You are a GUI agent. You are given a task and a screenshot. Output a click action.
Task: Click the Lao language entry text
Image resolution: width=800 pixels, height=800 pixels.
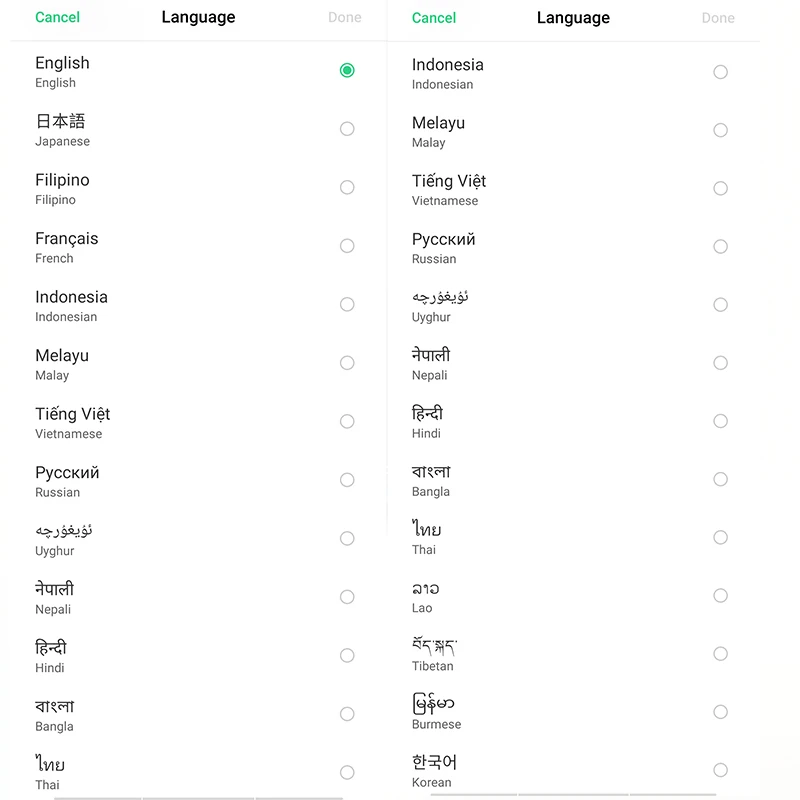point(425,589)
